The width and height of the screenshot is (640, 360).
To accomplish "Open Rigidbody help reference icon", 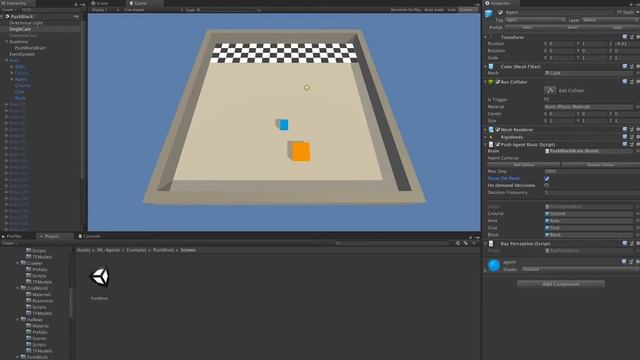I will point(624,137).
